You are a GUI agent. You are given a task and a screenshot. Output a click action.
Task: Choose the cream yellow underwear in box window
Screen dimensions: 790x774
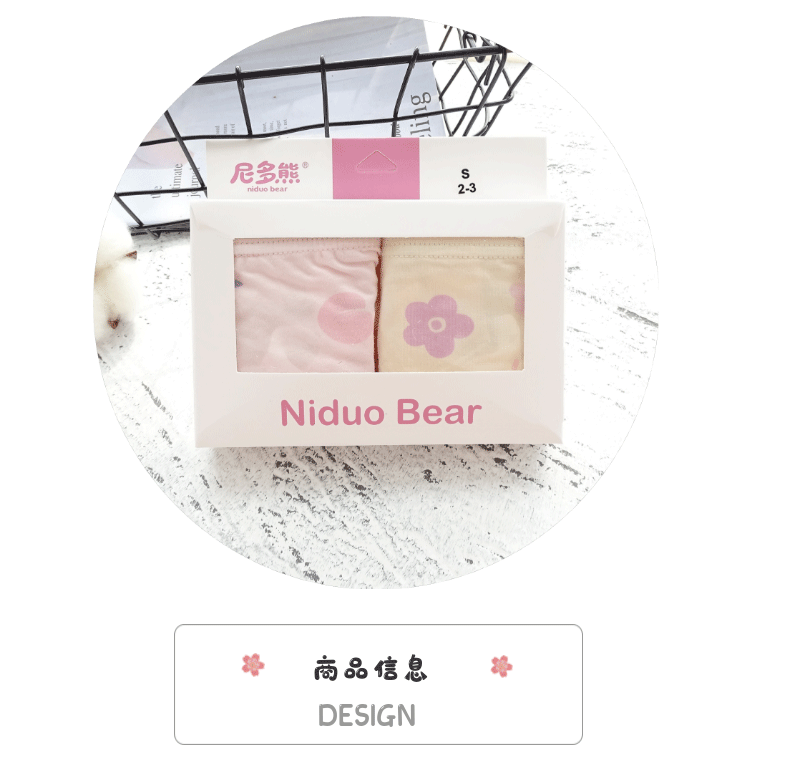[451, 305]
